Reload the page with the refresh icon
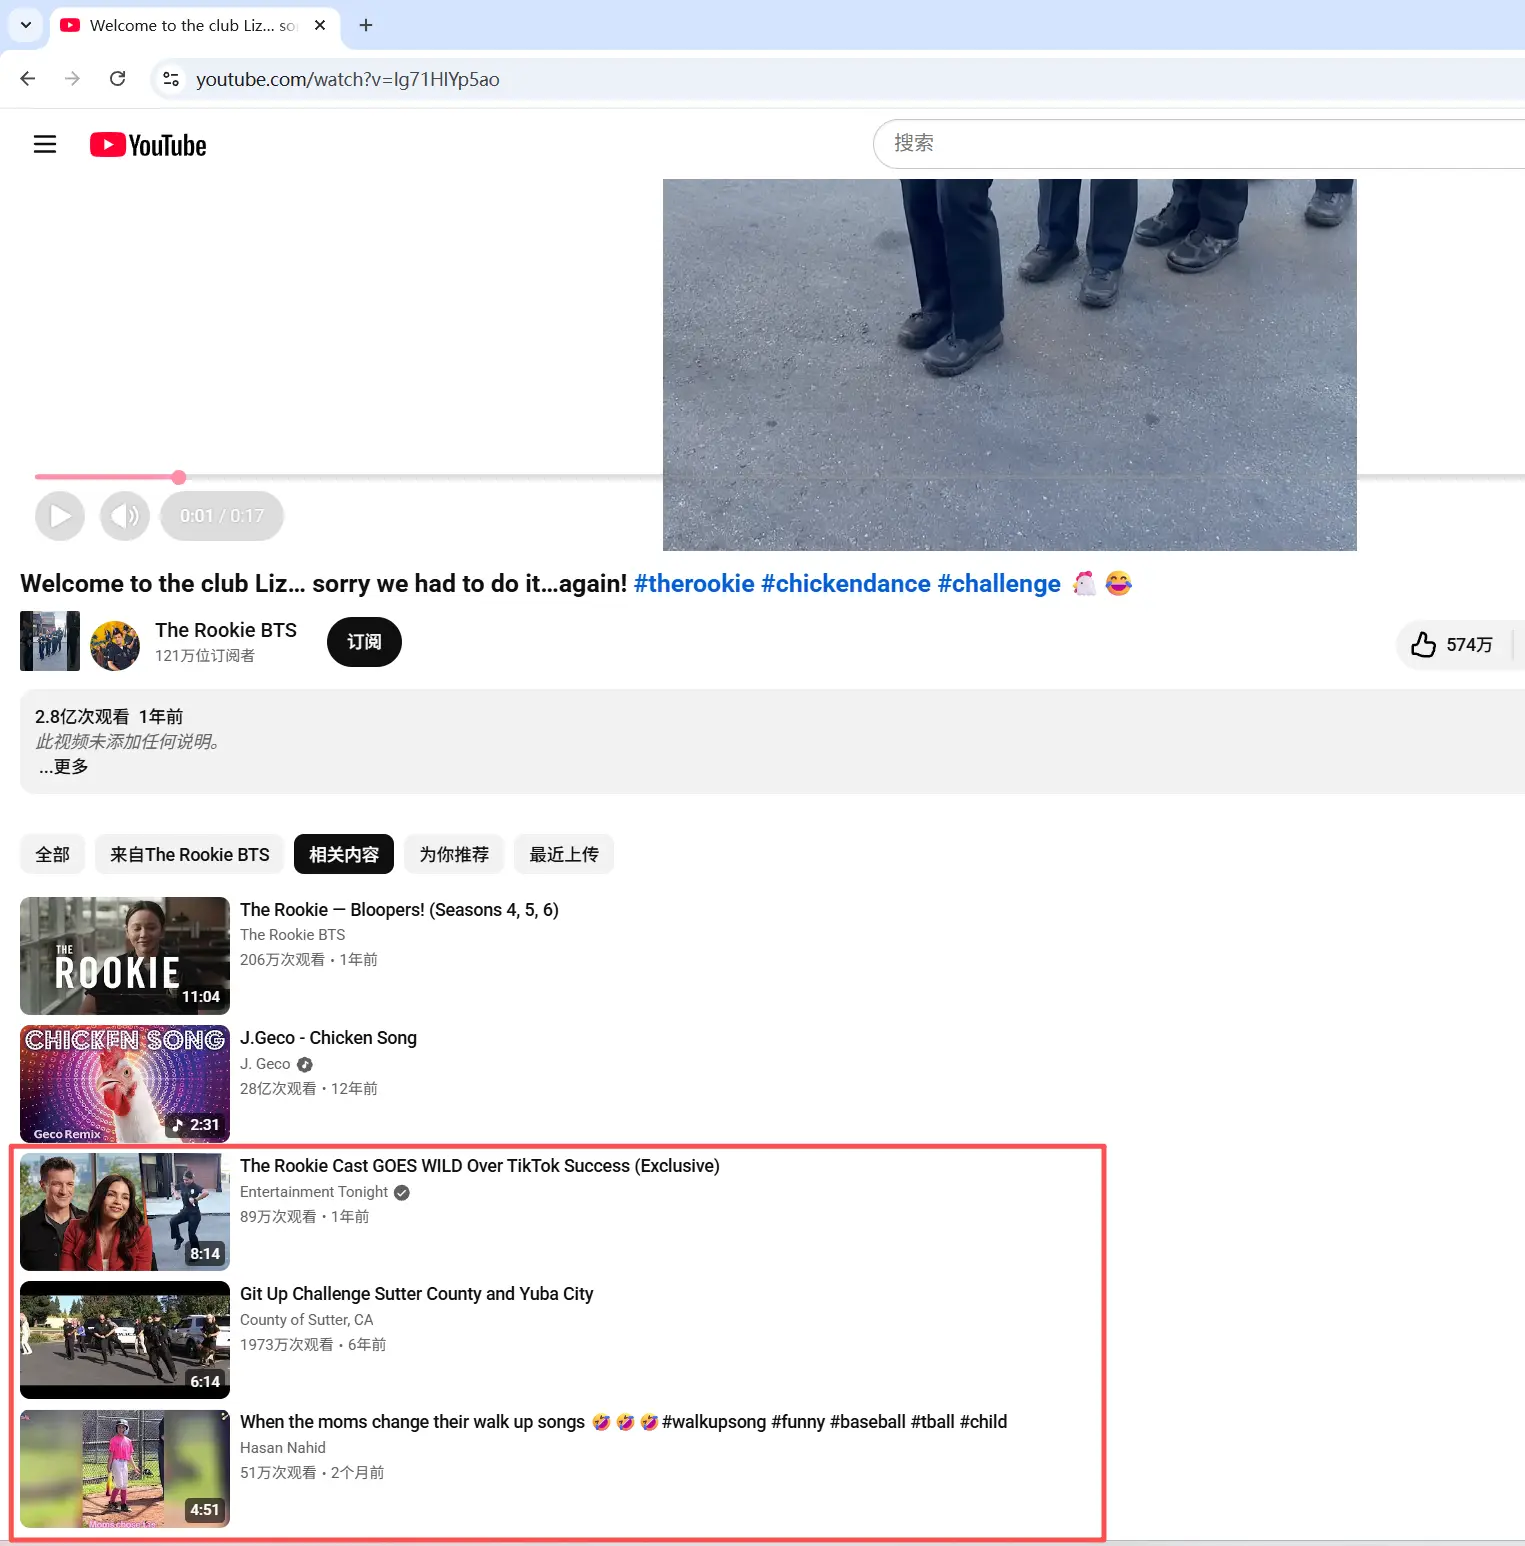1525x1546 pixels. pos(117,79)
